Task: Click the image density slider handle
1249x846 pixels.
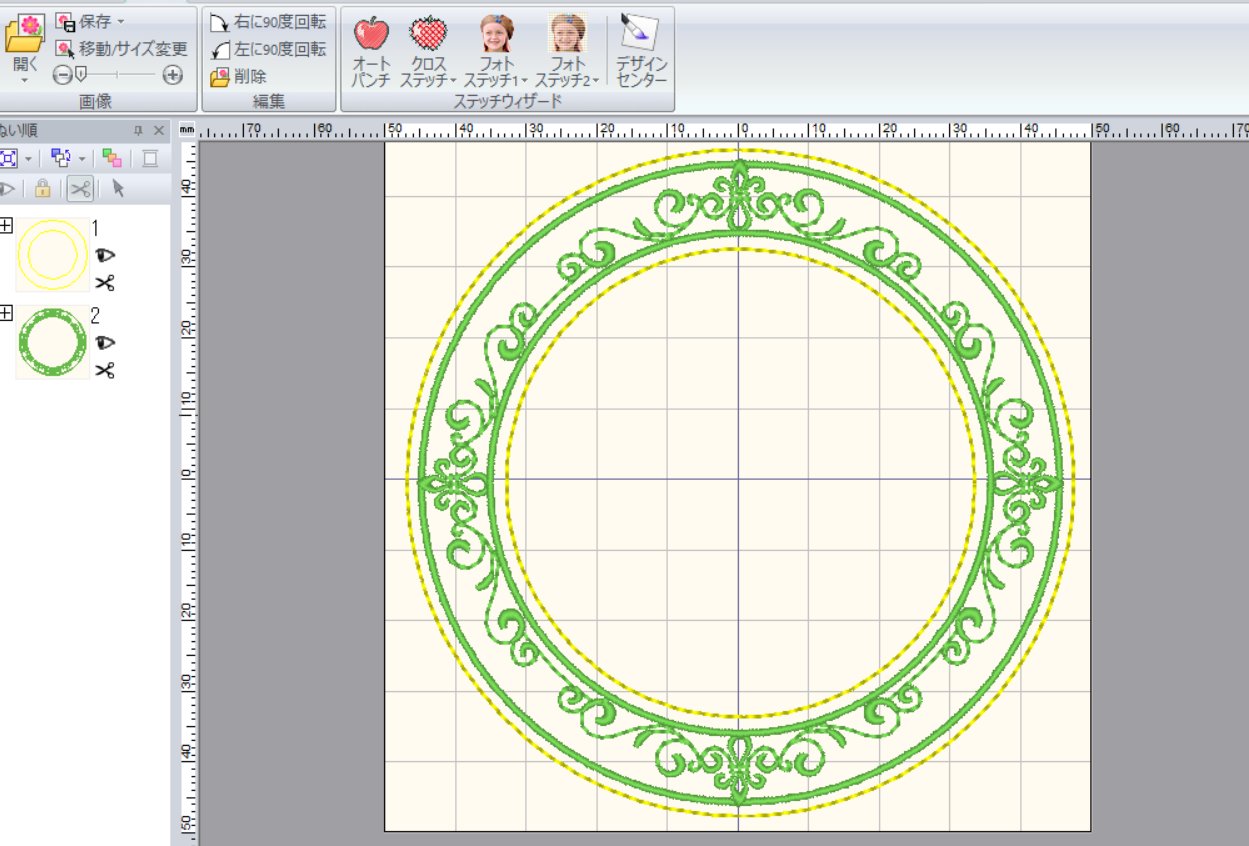Action: 80,74
